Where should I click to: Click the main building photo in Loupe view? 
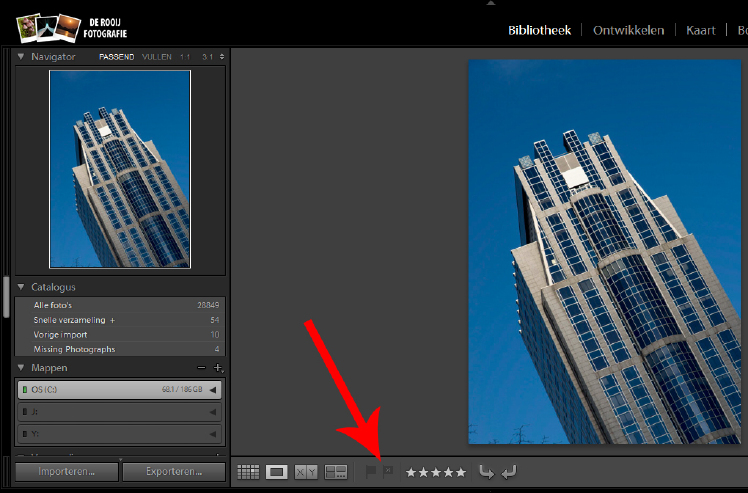[x=604, y=252]
